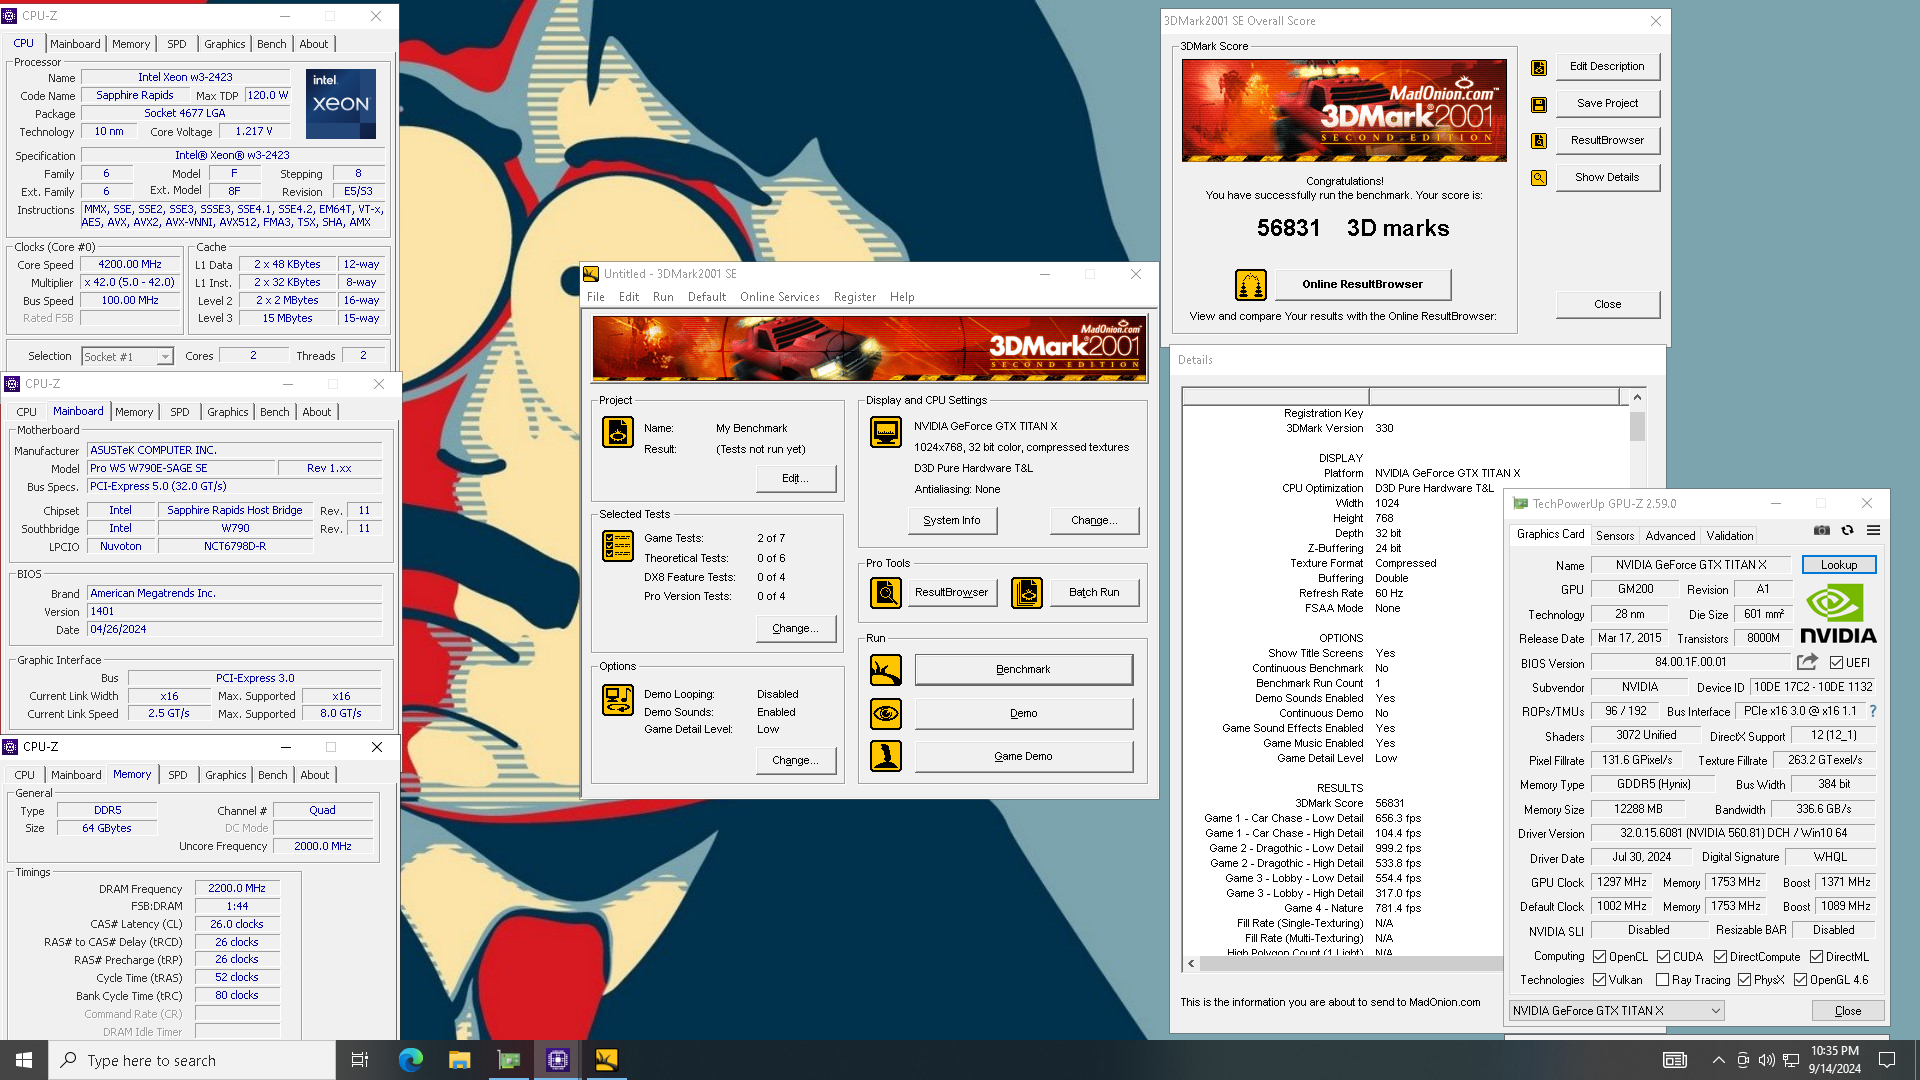Image resolution: width=1920 pixels, height=1080 pixels.
Task: Click the CPU-Z taskbar icon
Action: point(558,1060)
